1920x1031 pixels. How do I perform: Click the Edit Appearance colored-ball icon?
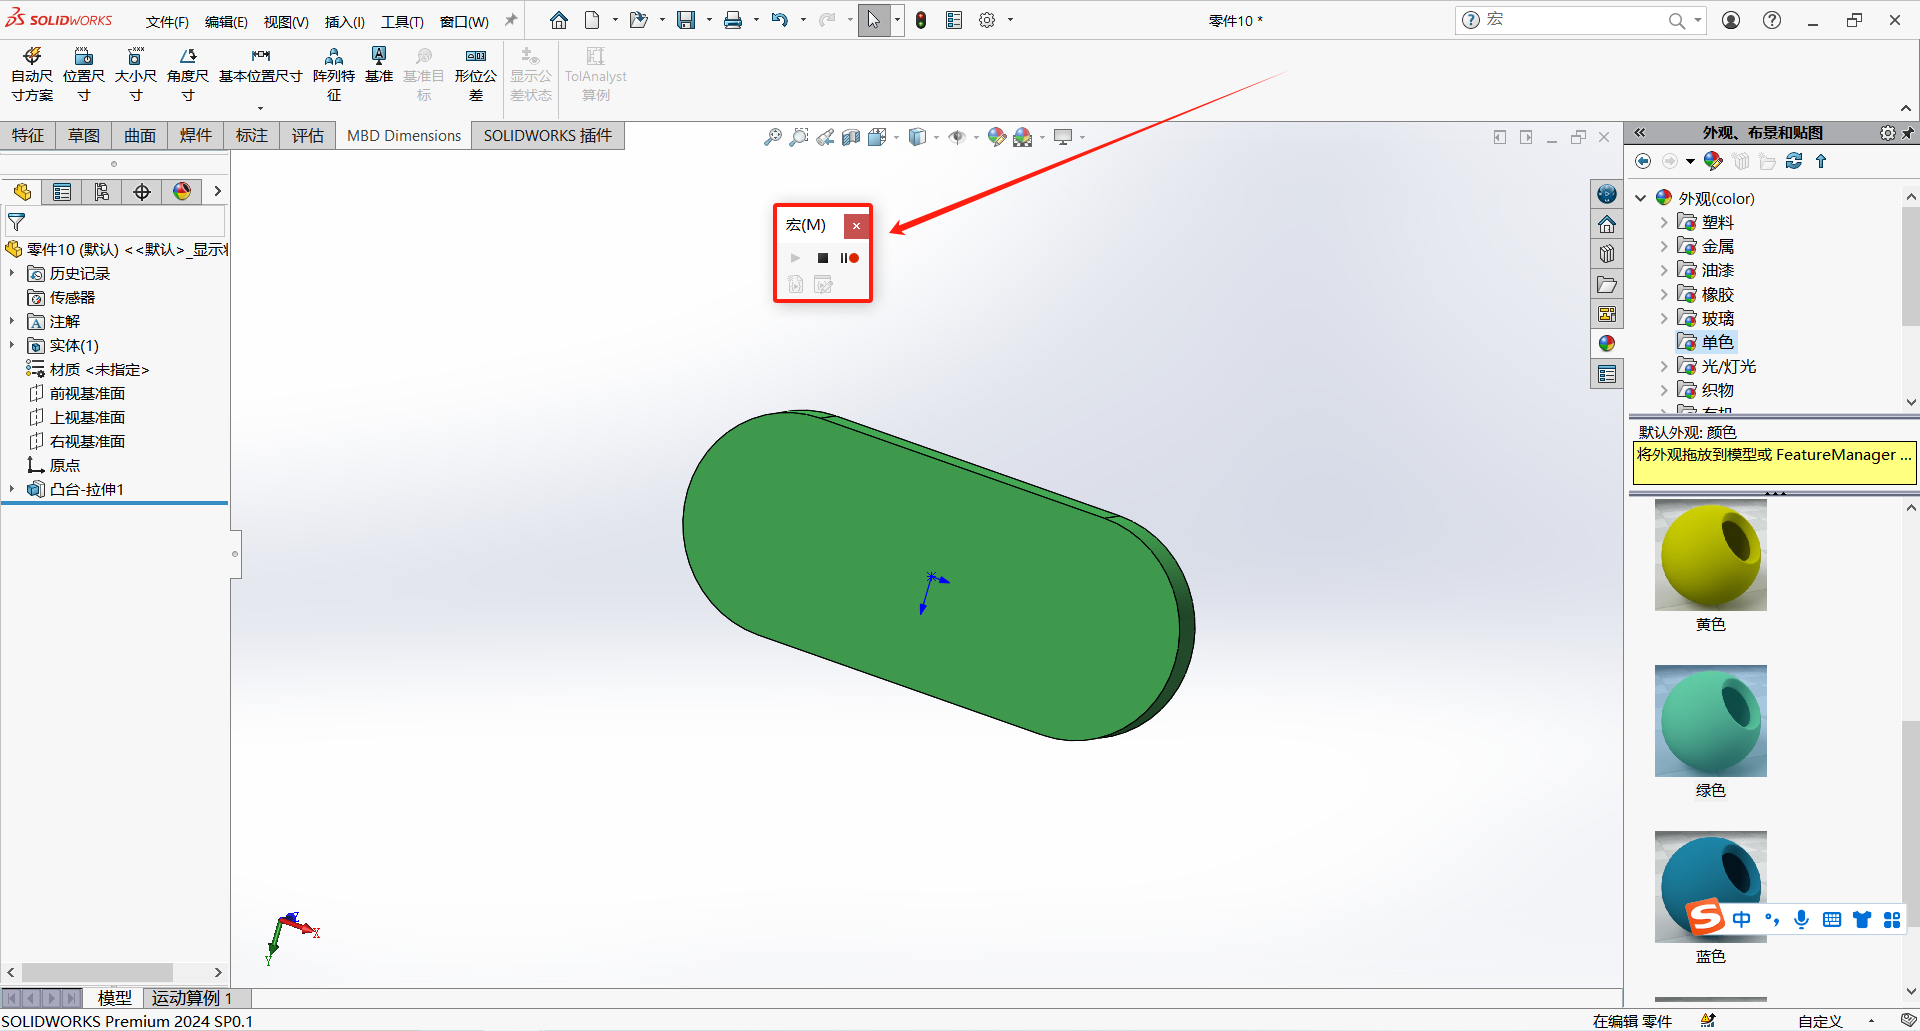pyautogui.click(x=996, y=136)
